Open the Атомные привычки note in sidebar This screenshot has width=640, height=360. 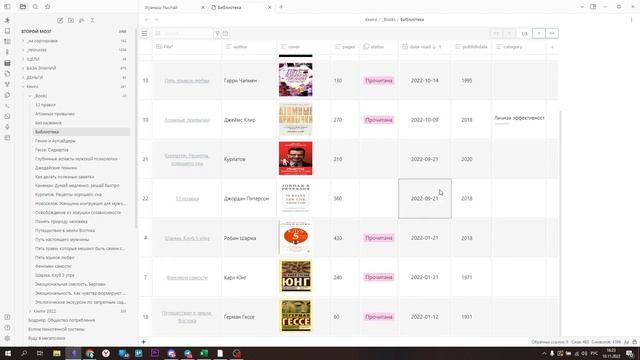pyautogui.click(x=55, y=114)
